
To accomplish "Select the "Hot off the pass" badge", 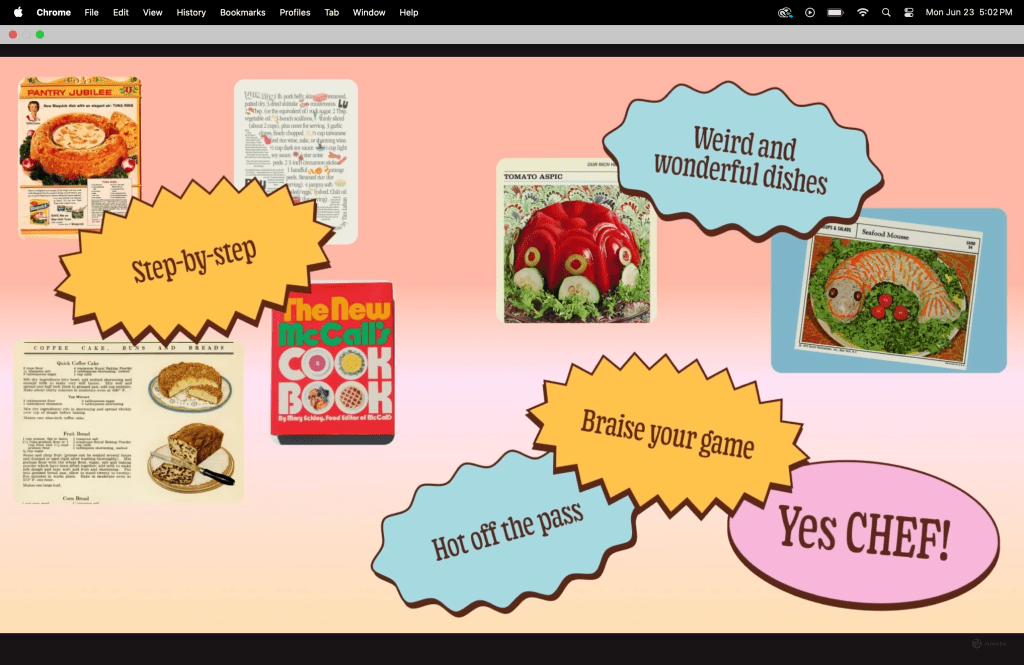I will point(507,532).
